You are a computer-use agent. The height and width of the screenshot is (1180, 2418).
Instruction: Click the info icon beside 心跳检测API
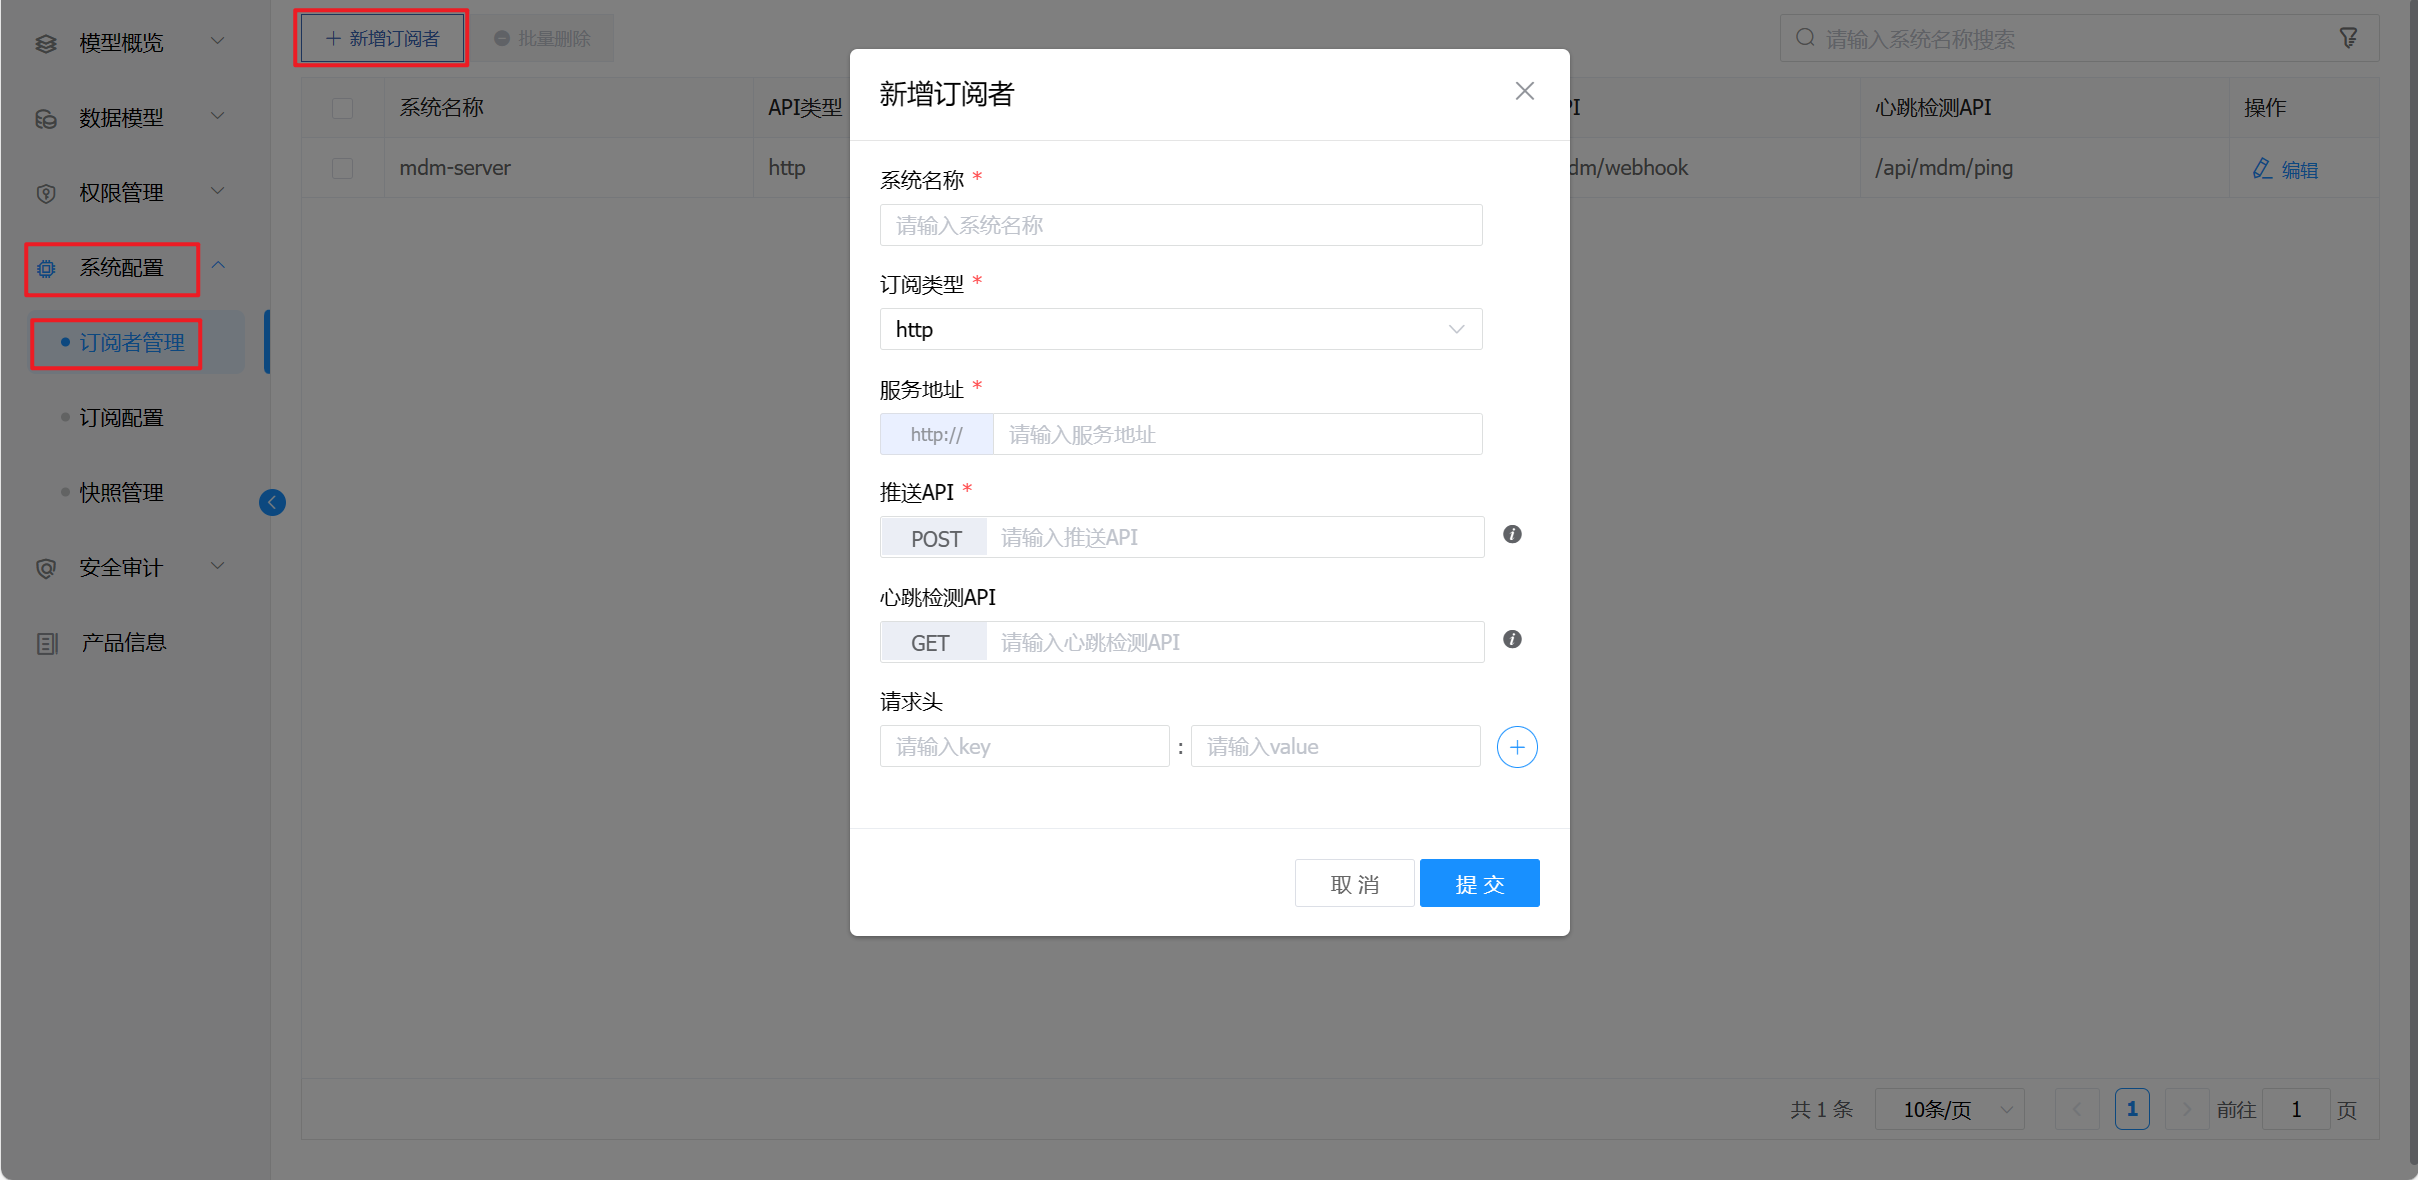click(x=1512, y=639)
